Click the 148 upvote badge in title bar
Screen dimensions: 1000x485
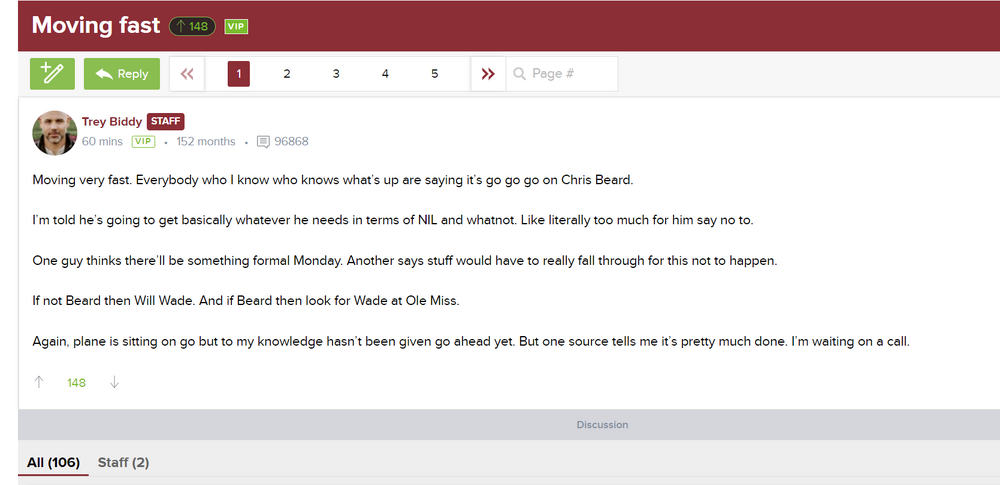(192, 26)
